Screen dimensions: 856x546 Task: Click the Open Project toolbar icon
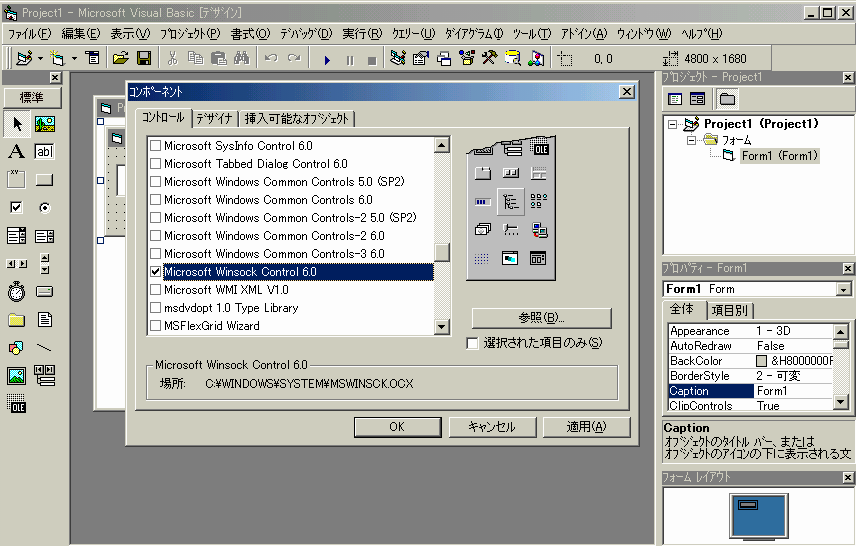121,58
